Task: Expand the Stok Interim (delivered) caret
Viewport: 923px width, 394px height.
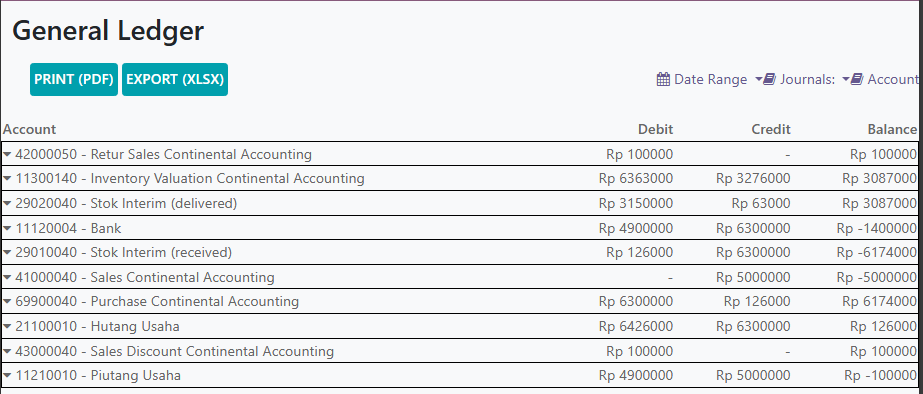Action: pos(7,203)
